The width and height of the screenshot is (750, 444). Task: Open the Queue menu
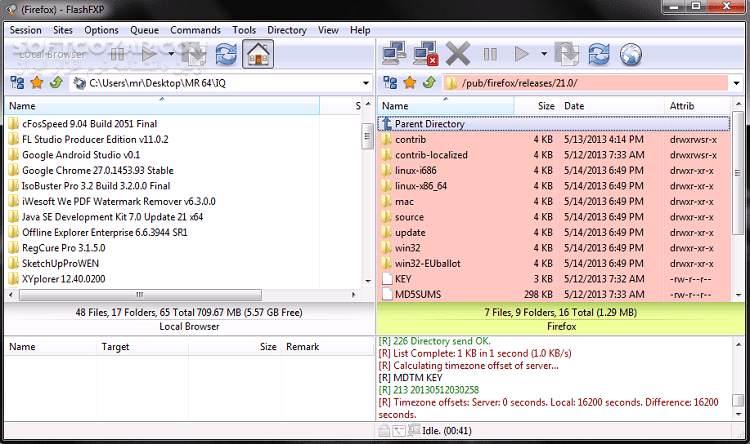click(144, 30)
